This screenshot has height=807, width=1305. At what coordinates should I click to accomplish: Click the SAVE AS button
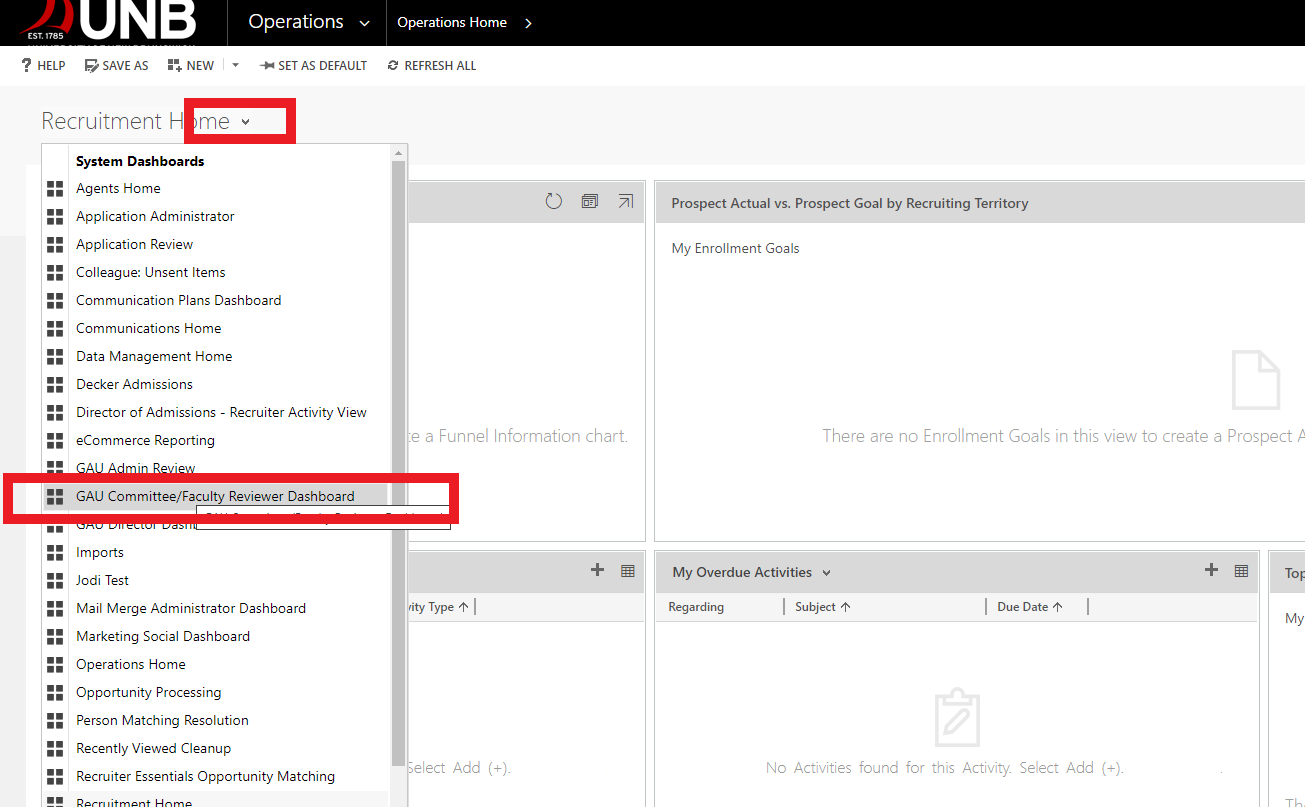116,65
